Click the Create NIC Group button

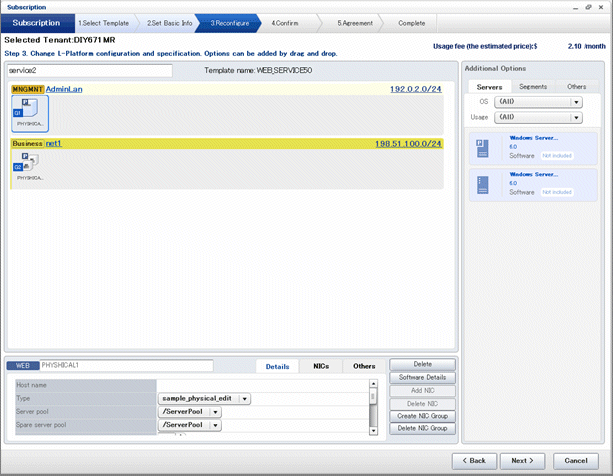[x=422, y=416]
